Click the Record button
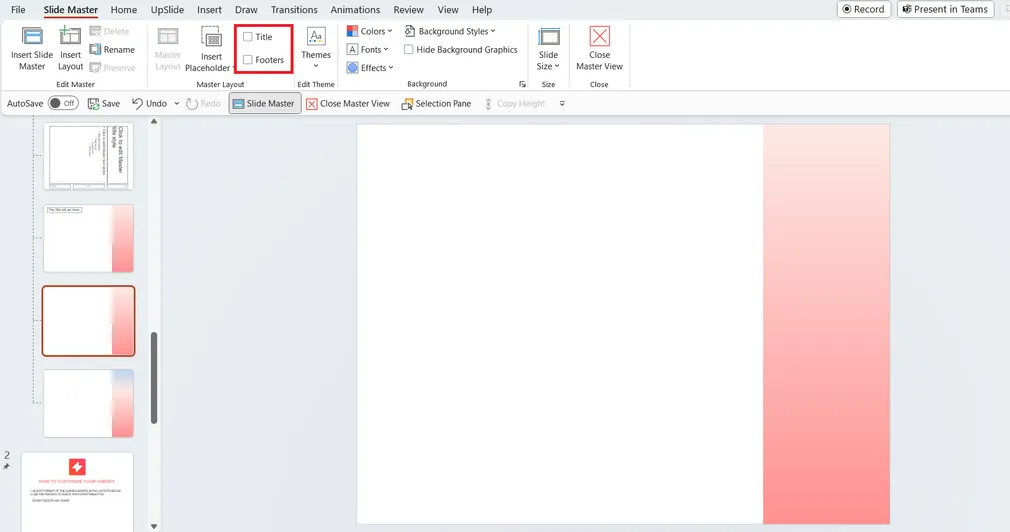This screenshot has width=1010, height=532. coord(863,9)
